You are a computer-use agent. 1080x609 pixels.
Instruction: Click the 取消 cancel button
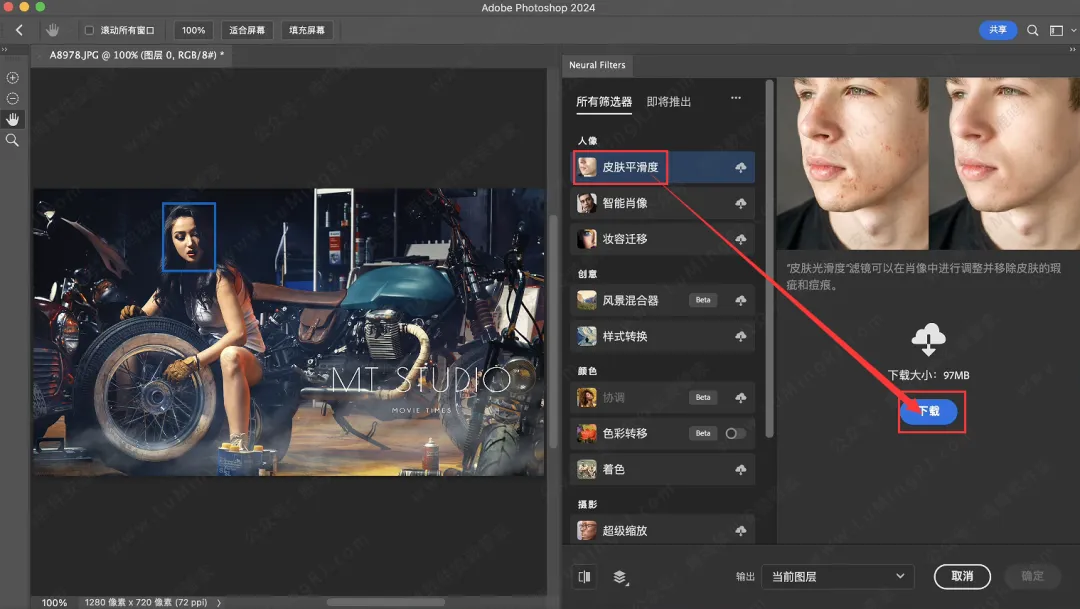point(961,577)
